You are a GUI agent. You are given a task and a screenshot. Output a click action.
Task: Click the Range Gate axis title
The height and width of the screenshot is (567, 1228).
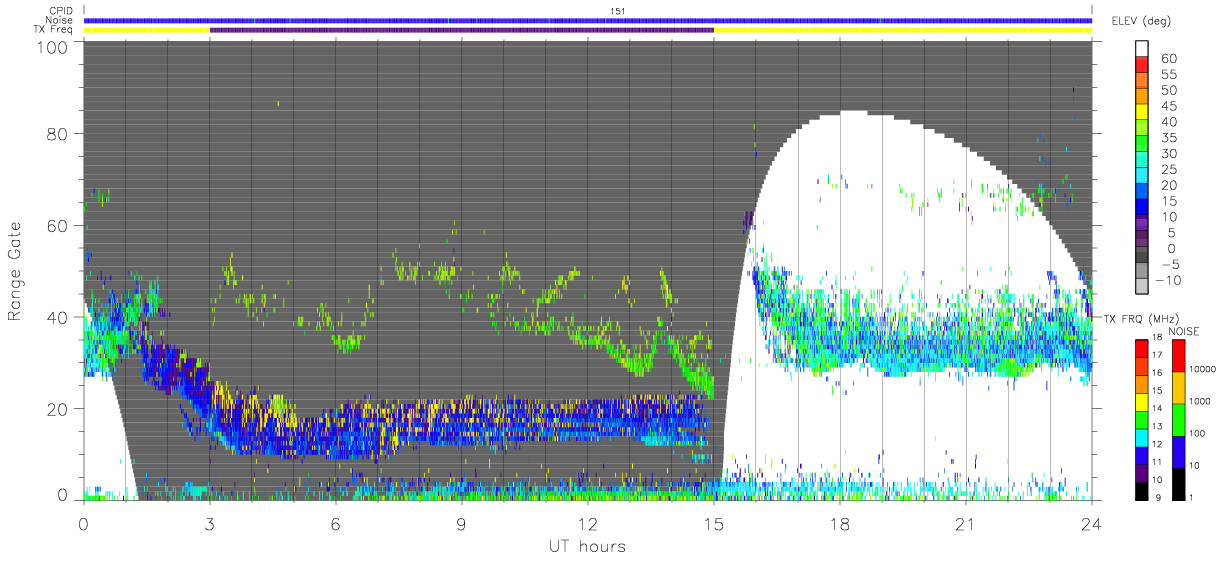[x=17, y=272]
